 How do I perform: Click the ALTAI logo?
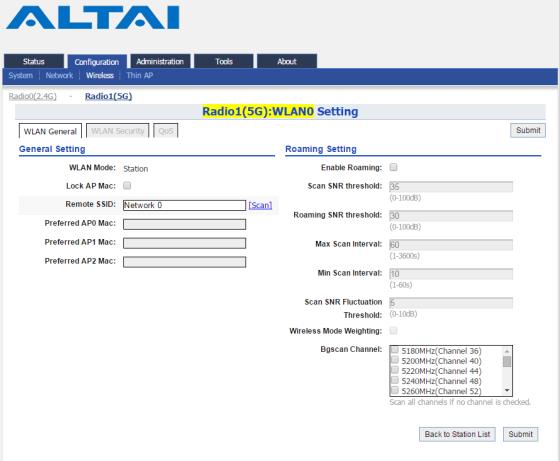(x=93, y=17)
